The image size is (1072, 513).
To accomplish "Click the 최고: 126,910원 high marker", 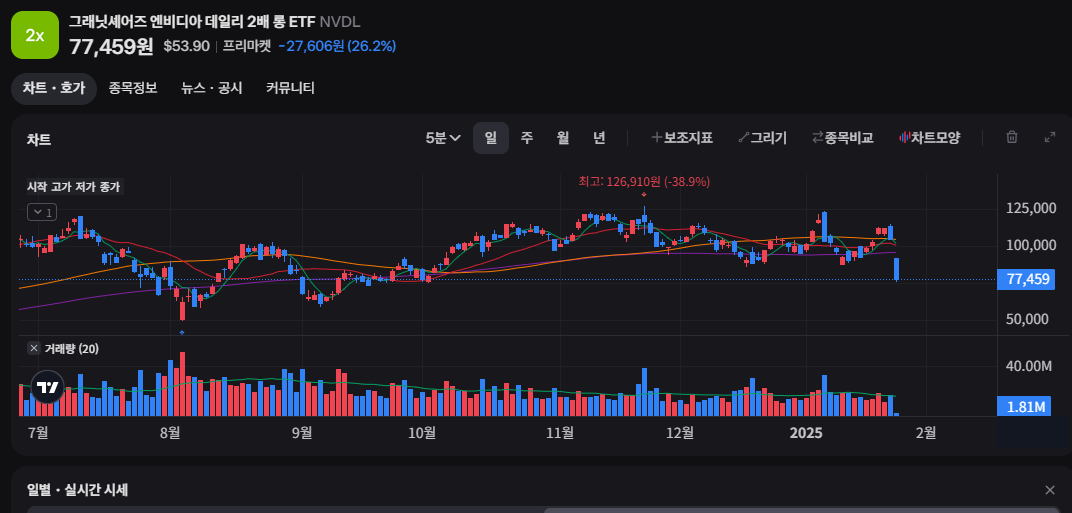I will tap(644, 182).
